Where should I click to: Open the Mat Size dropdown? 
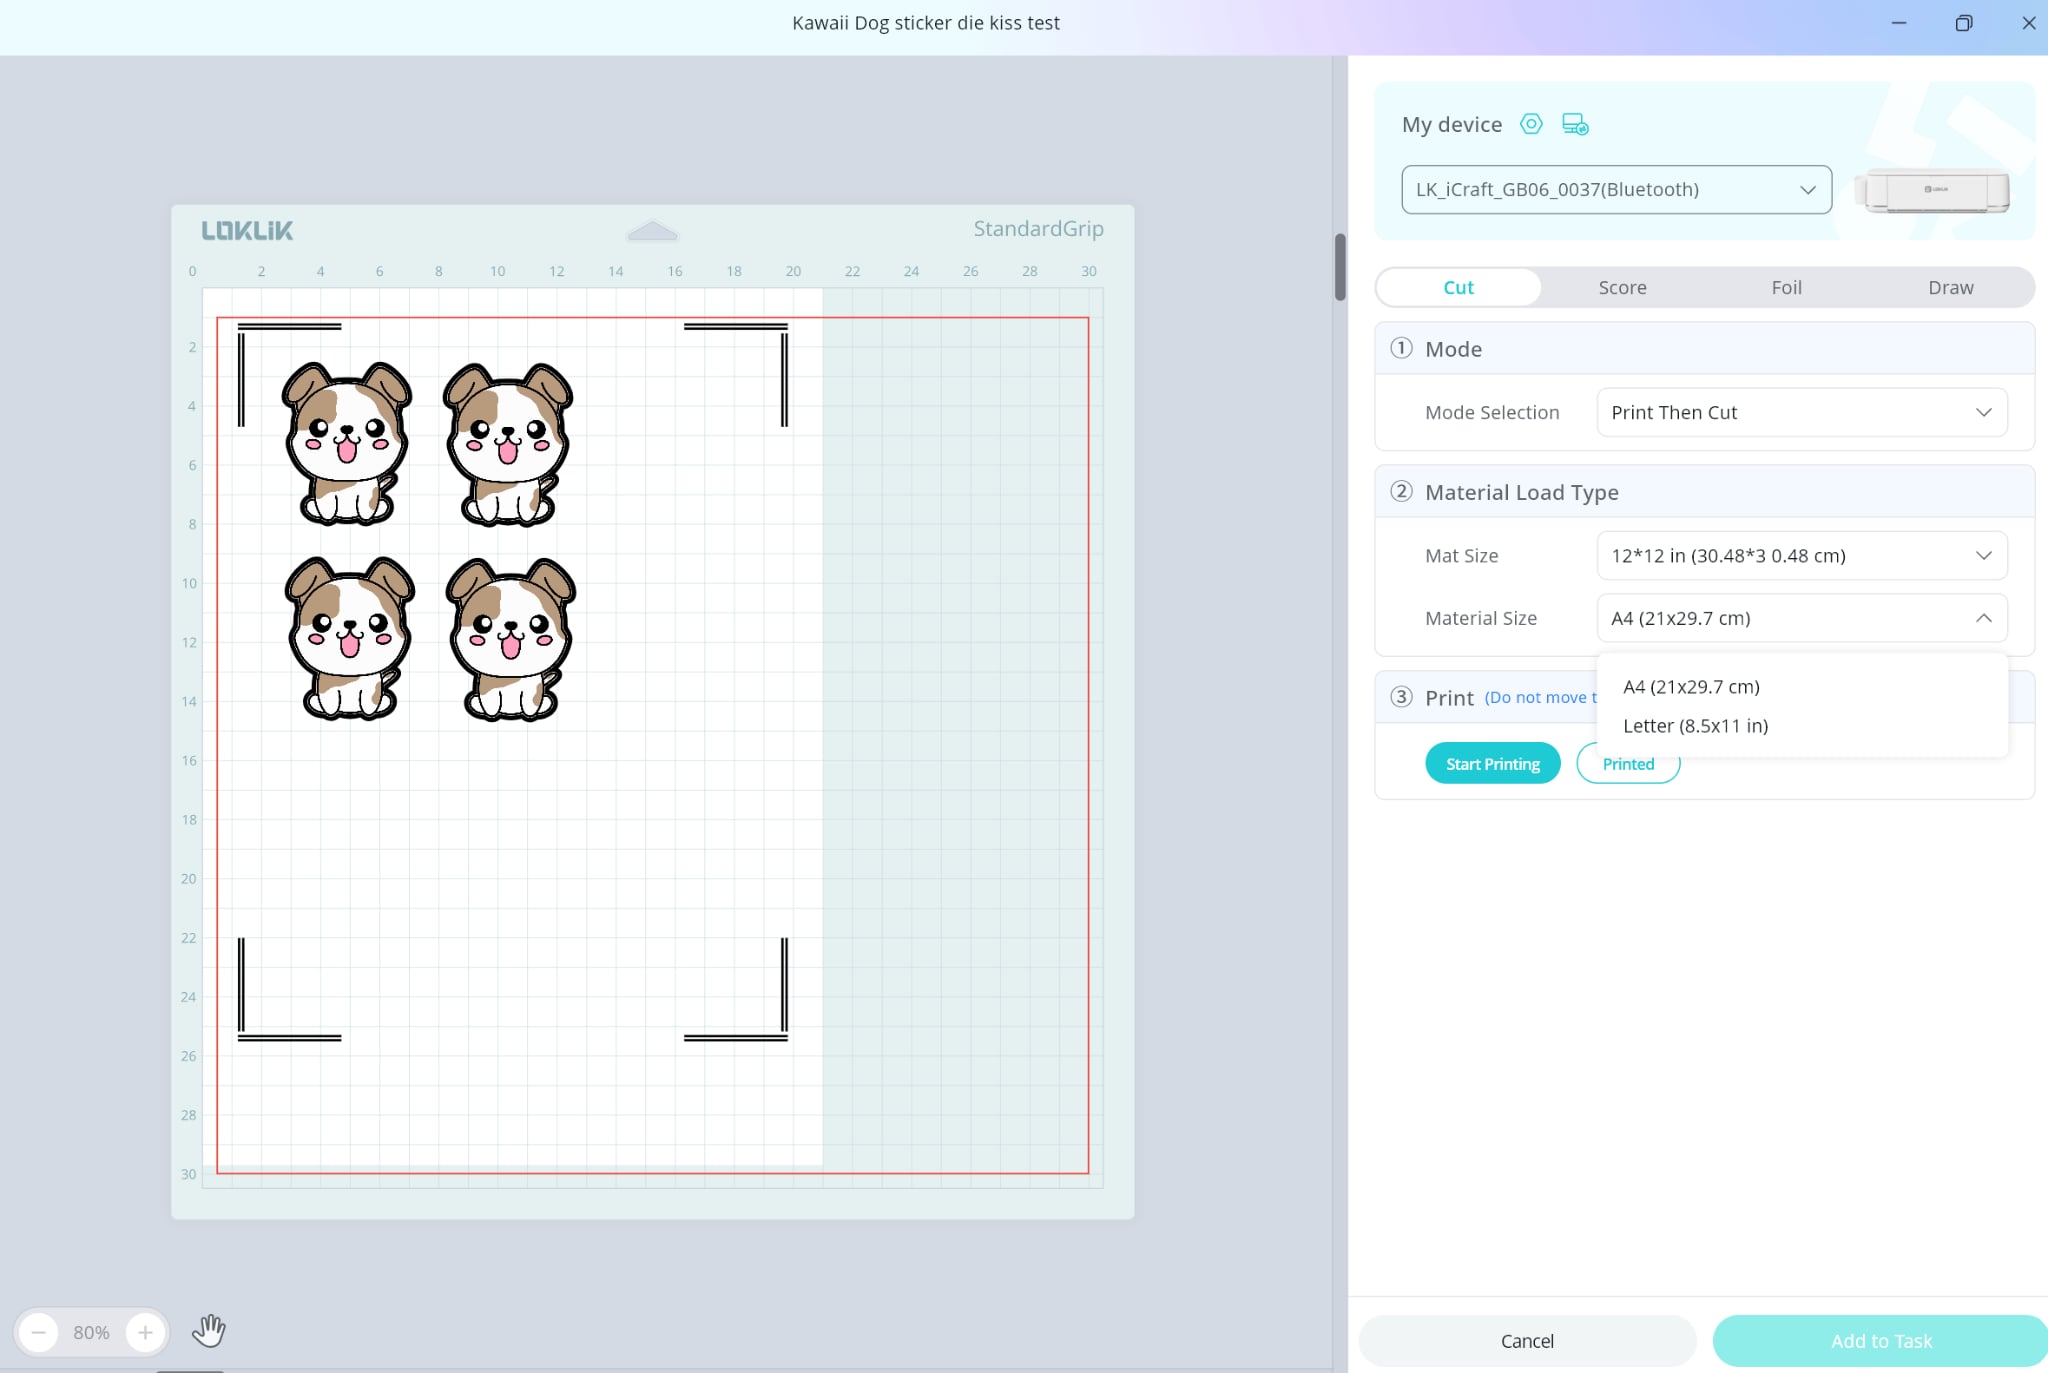pos(1801,555)
